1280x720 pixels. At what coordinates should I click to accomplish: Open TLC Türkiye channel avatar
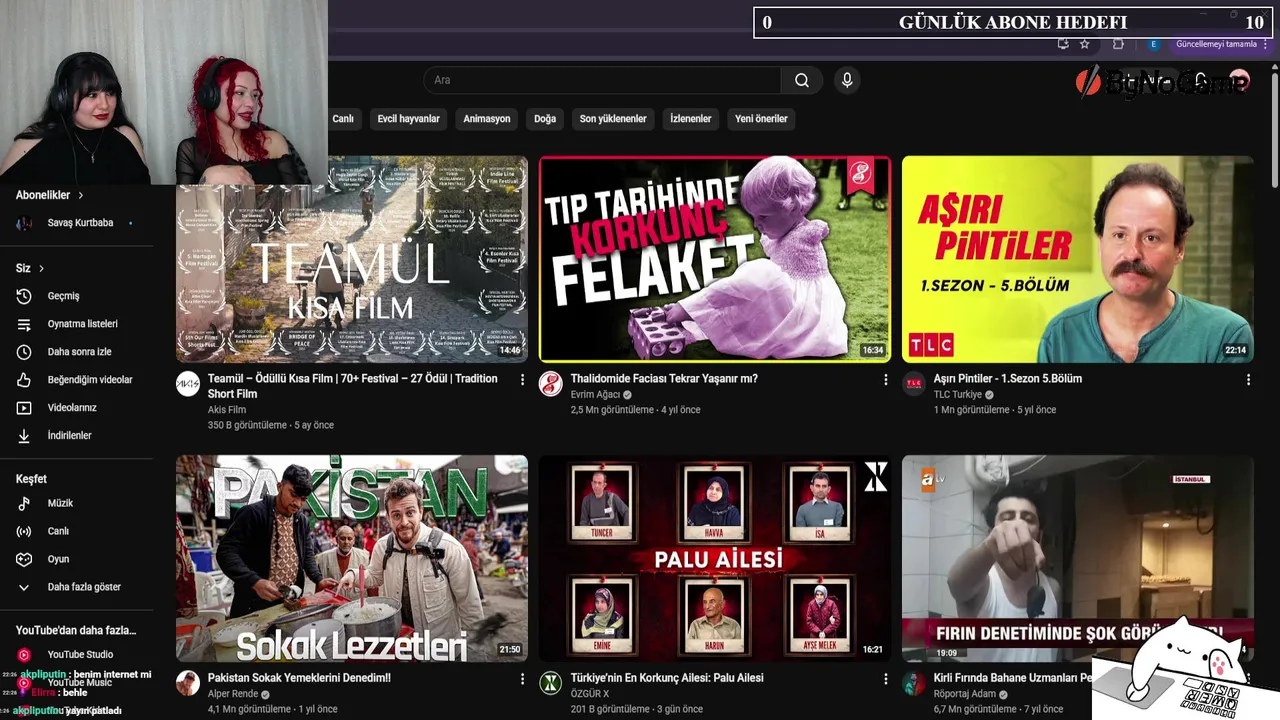914,384
